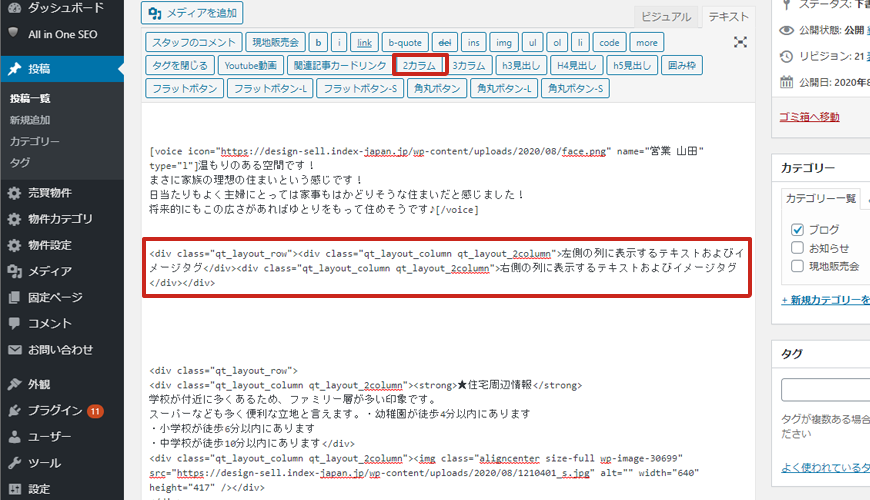Click in the tag input field
Viewport: 870px width, 500px height.
825,389
